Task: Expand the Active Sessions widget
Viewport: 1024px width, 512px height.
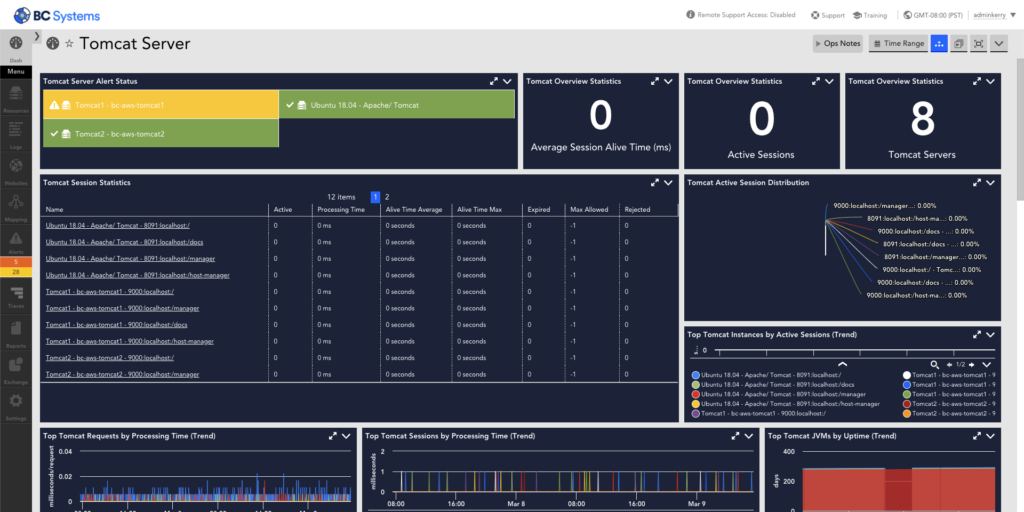Action: (816, 82)
